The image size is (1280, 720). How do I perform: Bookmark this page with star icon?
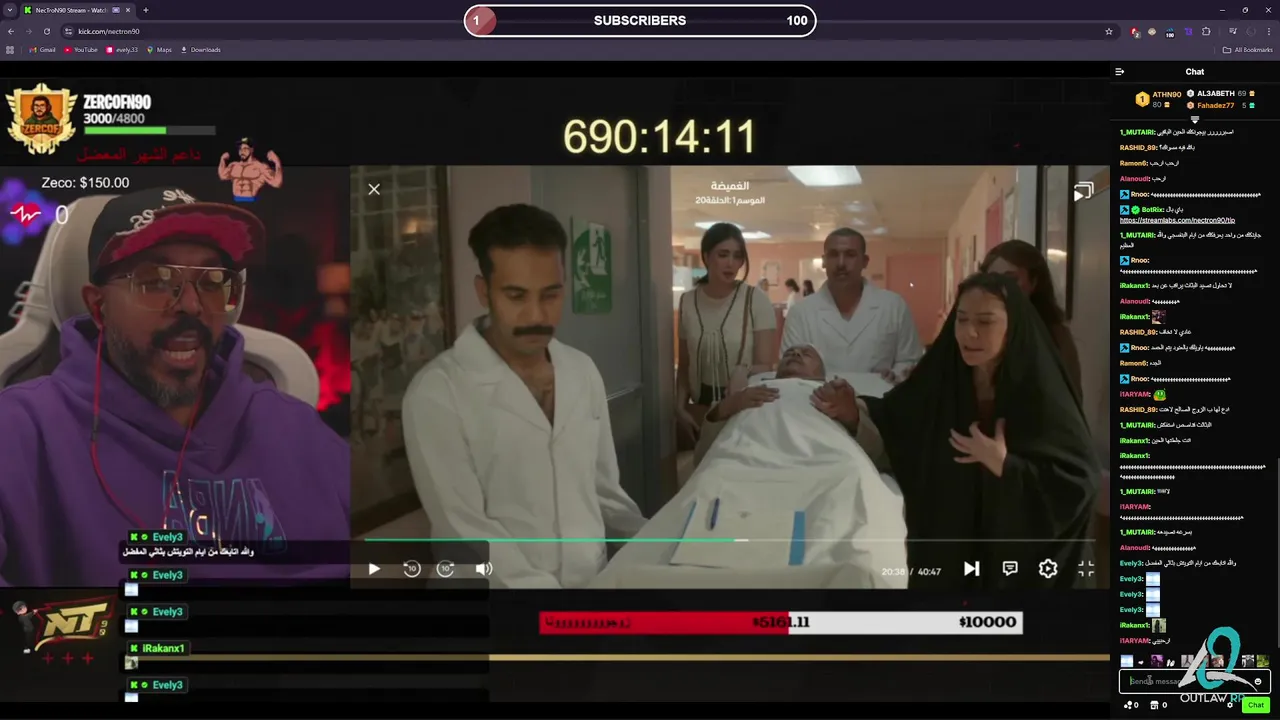pyautogui.click(x=1109, y=31)
